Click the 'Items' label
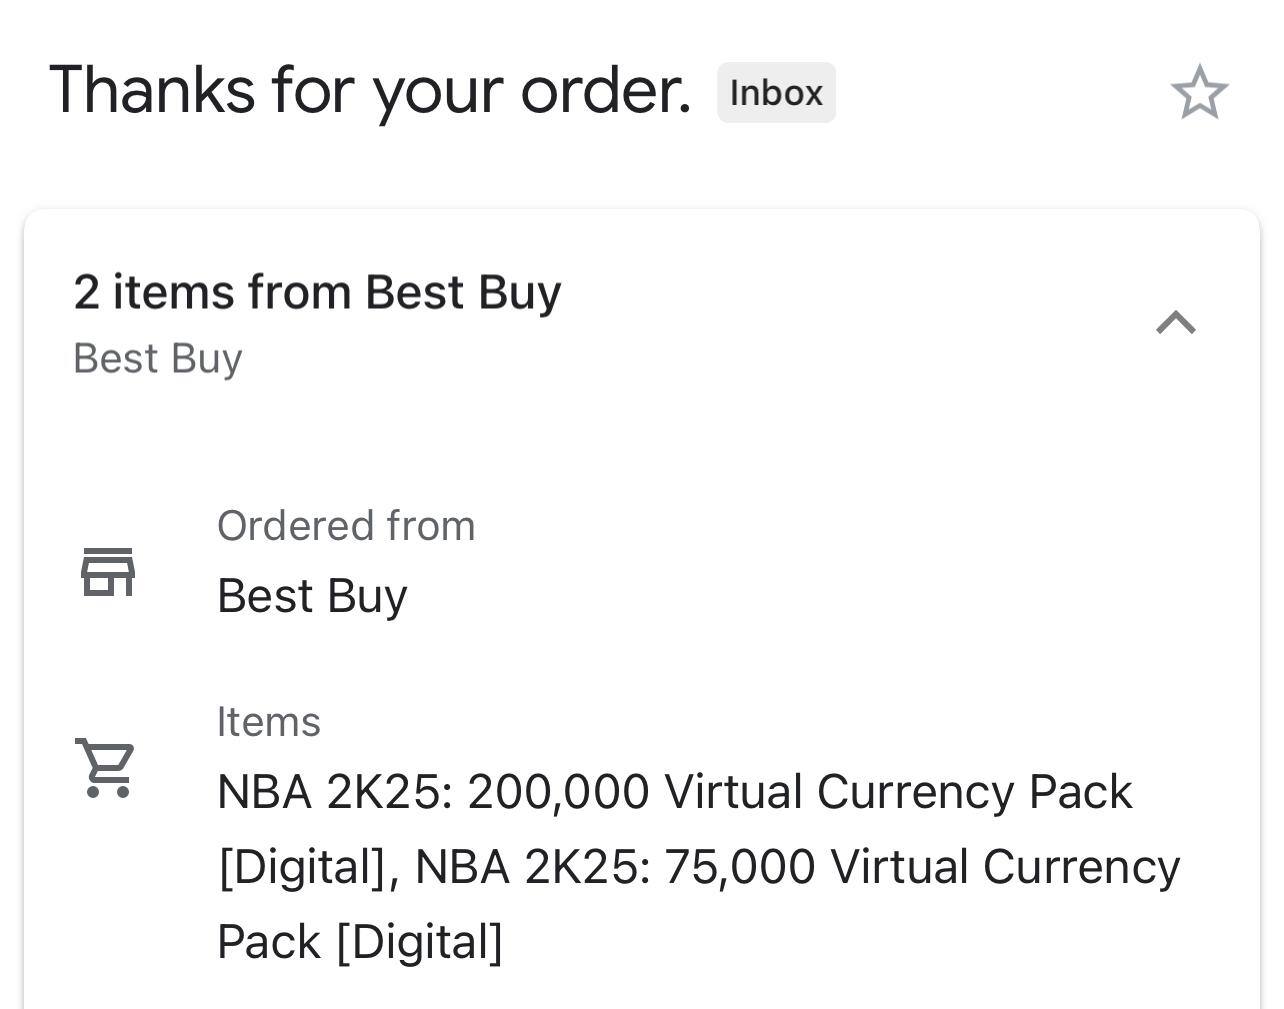Image resolution: width=1284 pixels, height=1009 pixels. pos(268,722)
